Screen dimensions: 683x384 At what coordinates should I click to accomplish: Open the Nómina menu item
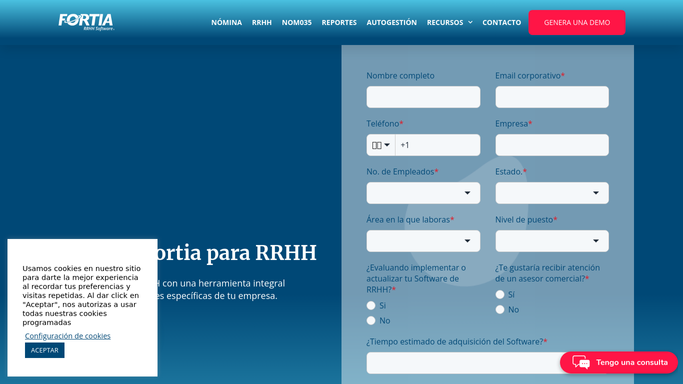coord(227,22)
